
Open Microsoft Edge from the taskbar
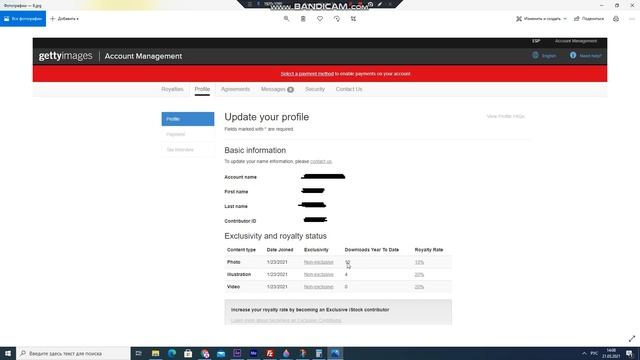pyautogui.click(x=172, y=353)
